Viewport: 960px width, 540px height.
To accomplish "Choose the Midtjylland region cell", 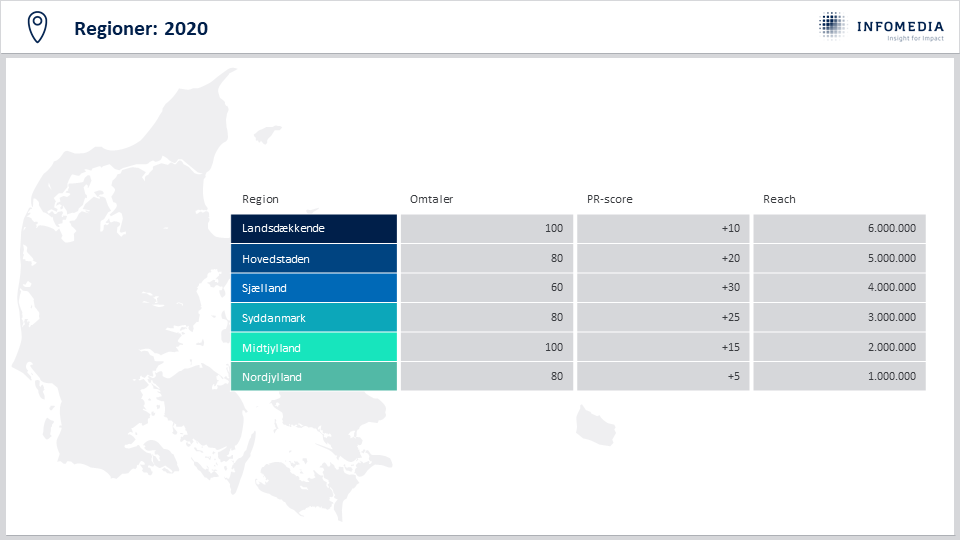I will [313, 347].
